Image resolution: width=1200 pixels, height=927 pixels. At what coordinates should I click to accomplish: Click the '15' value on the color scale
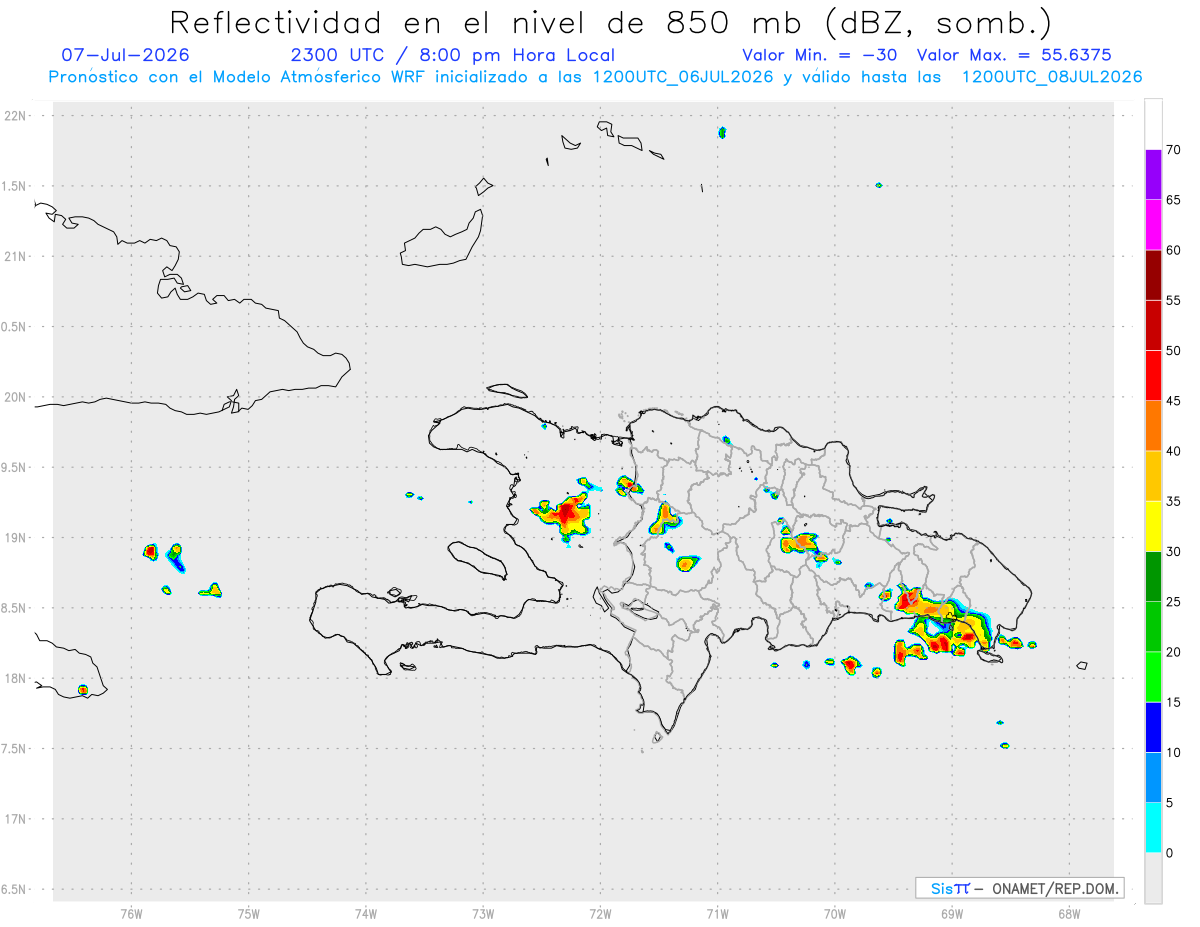coord(1174,702)
